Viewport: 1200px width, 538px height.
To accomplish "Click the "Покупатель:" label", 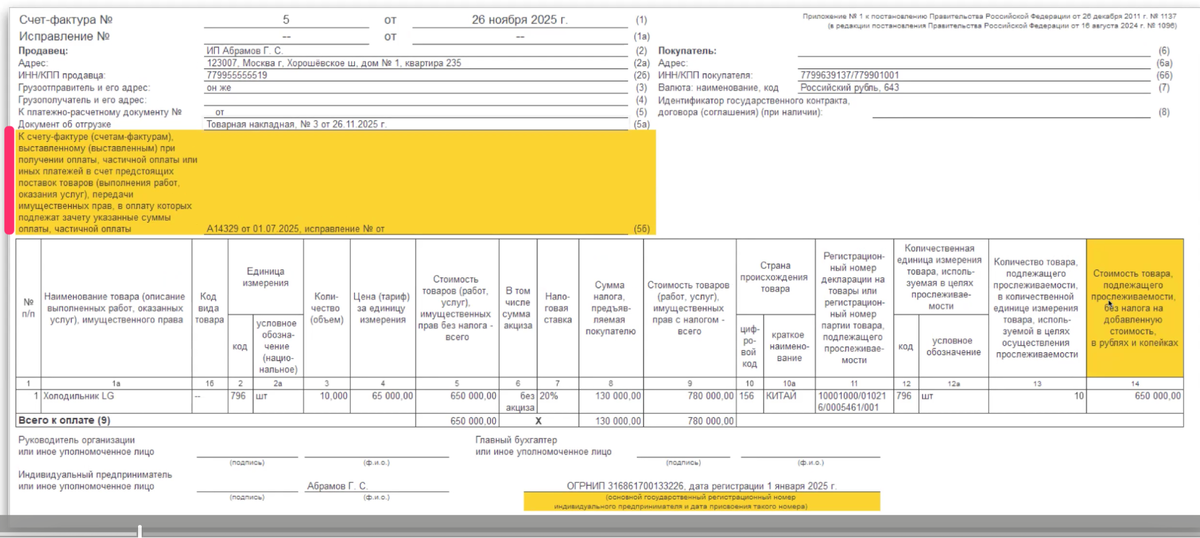I will (689, 50).
